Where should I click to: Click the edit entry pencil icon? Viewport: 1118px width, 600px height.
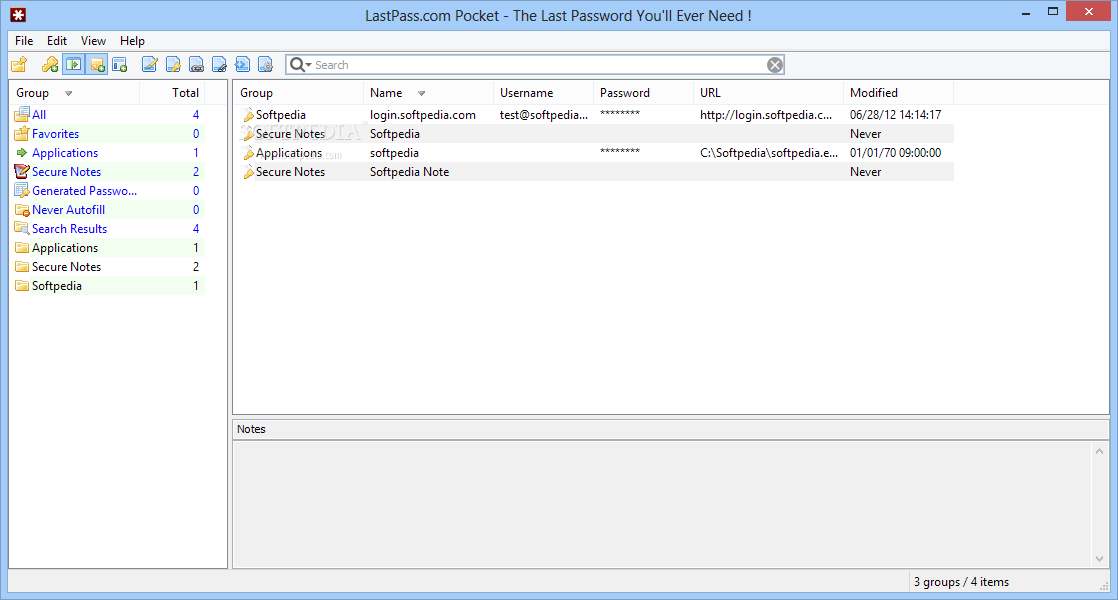(x=150, y=65)
